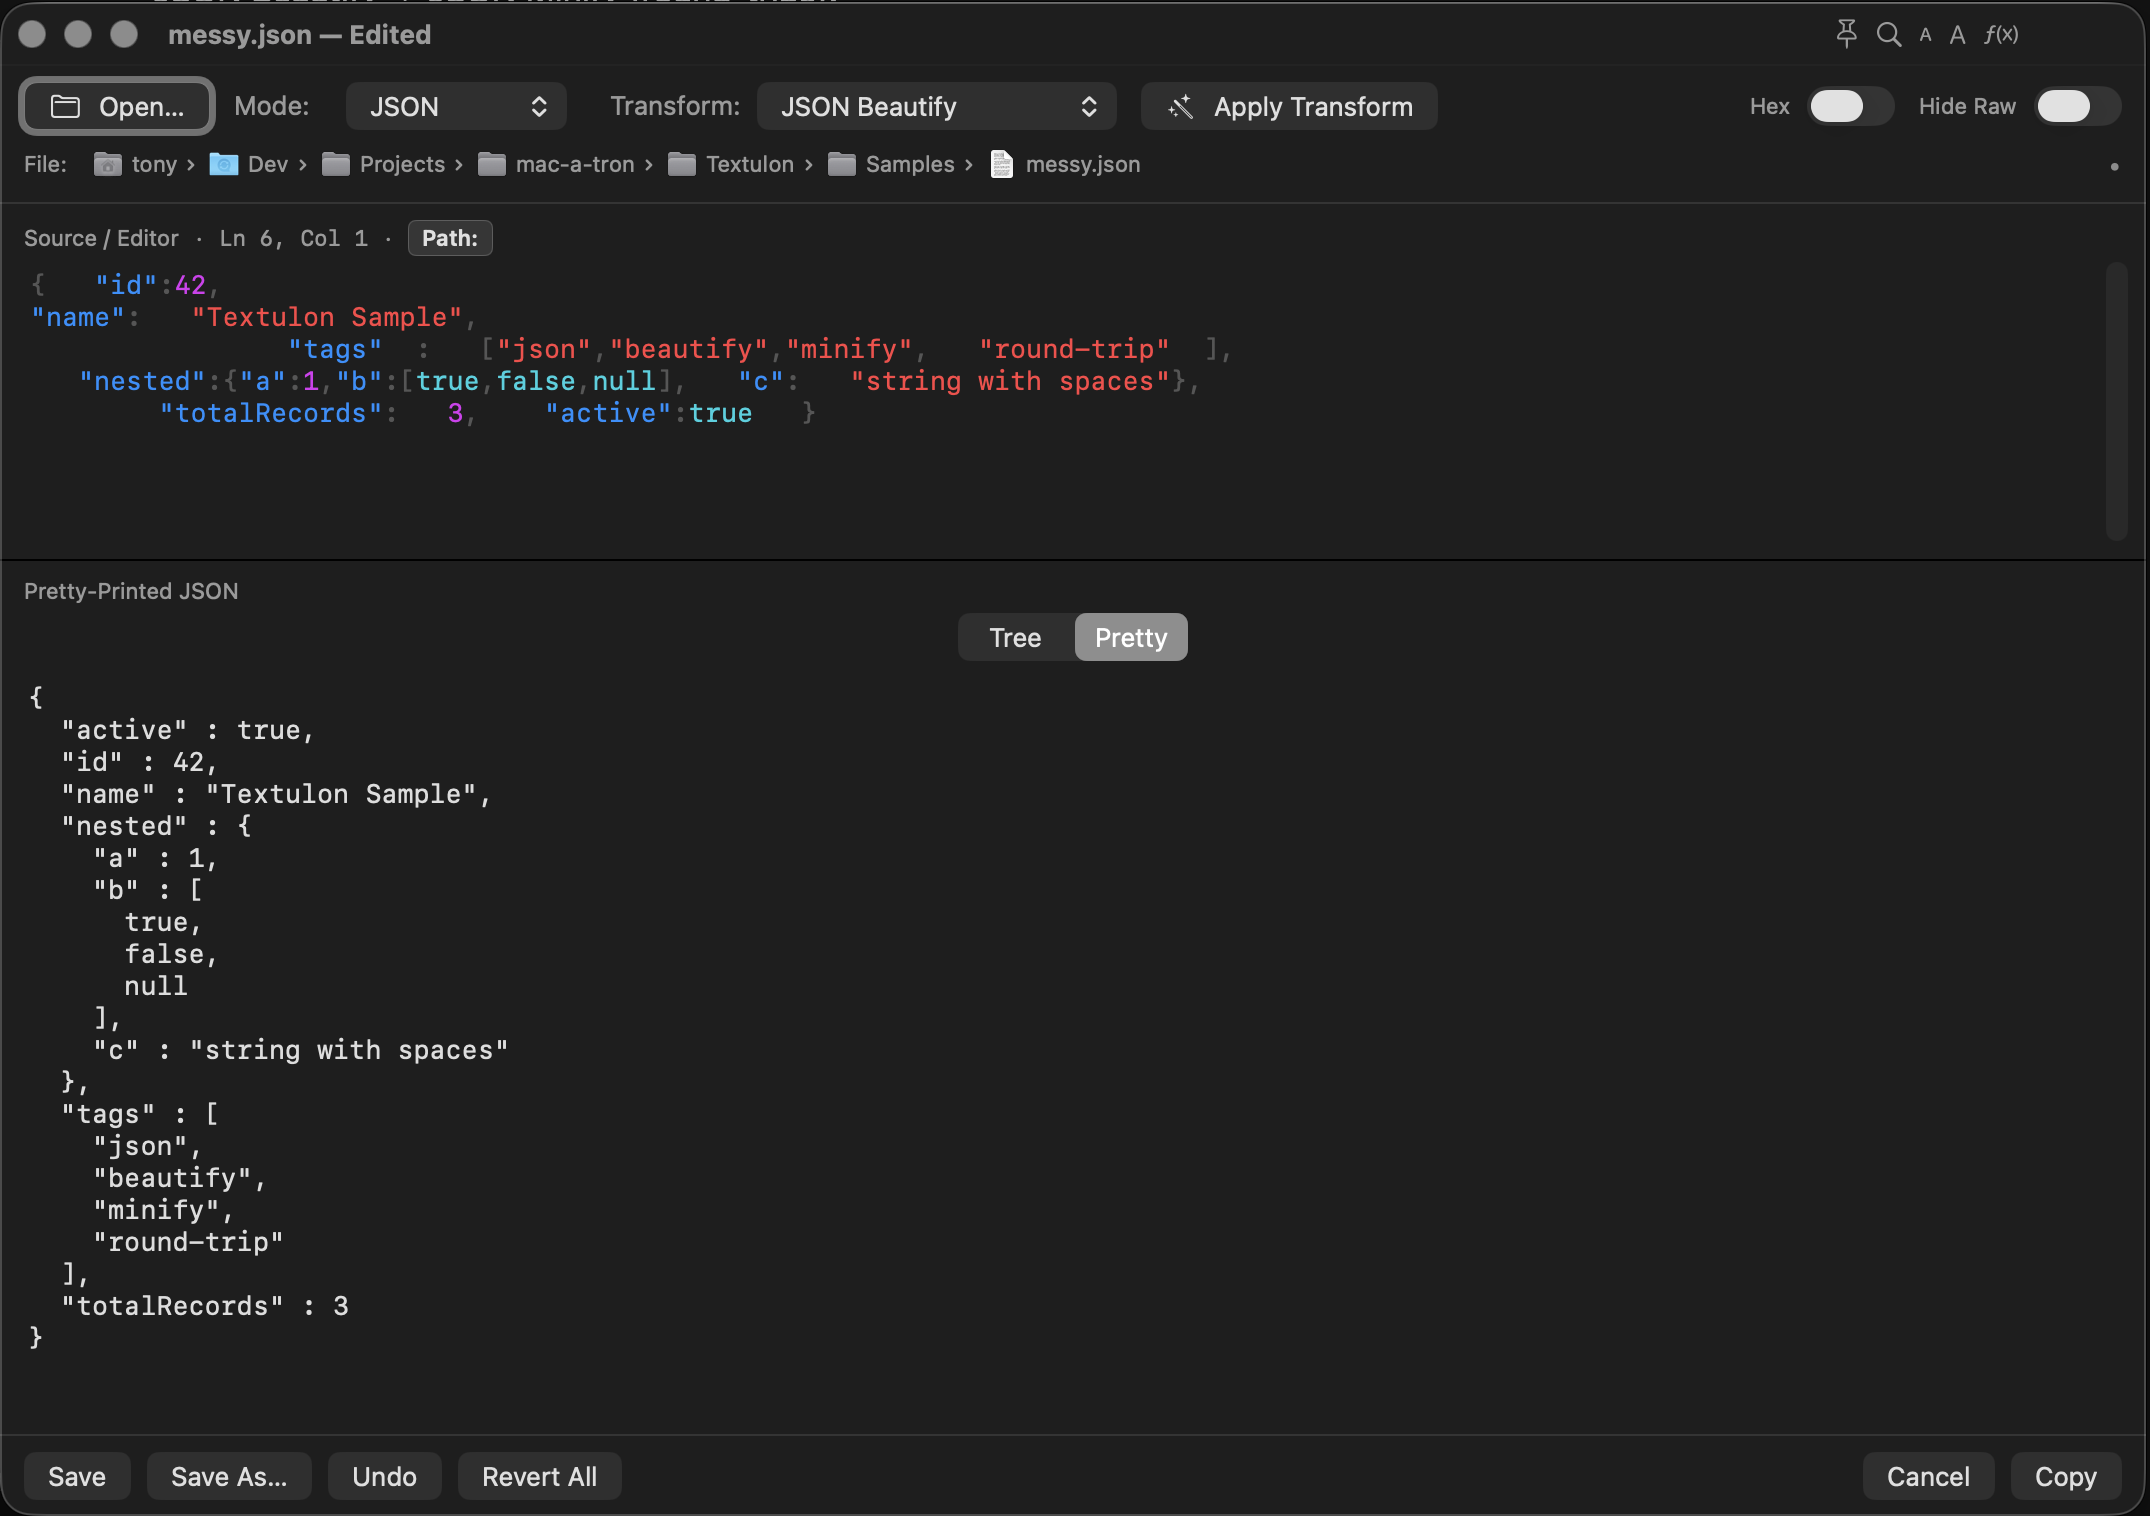Click the Textulon folder in path bar
Image resolution: width=2150 pixels, height=1516 pixels.
click(731, 164)
